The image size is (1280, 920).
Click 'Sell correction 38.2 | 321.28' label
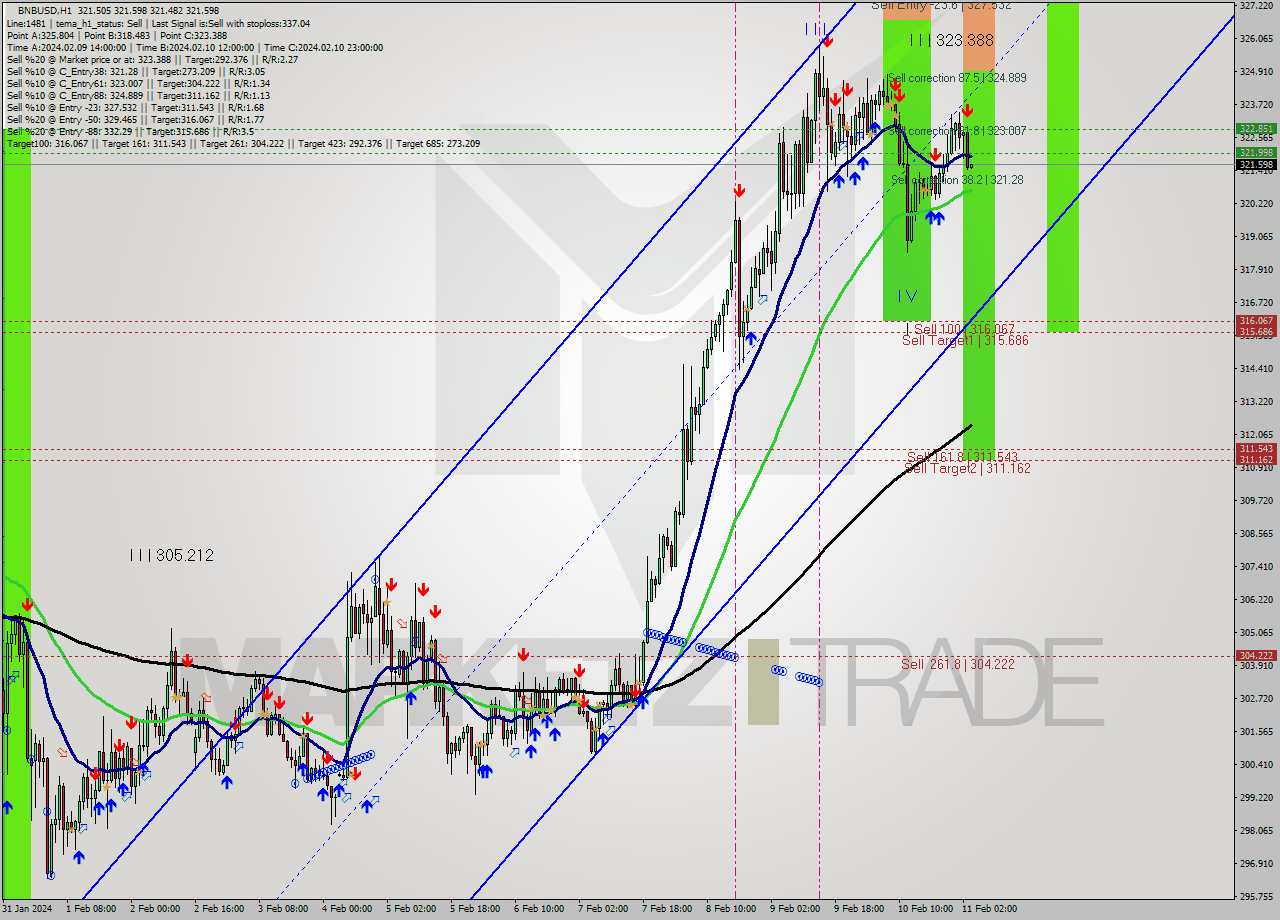click(957, 180)
